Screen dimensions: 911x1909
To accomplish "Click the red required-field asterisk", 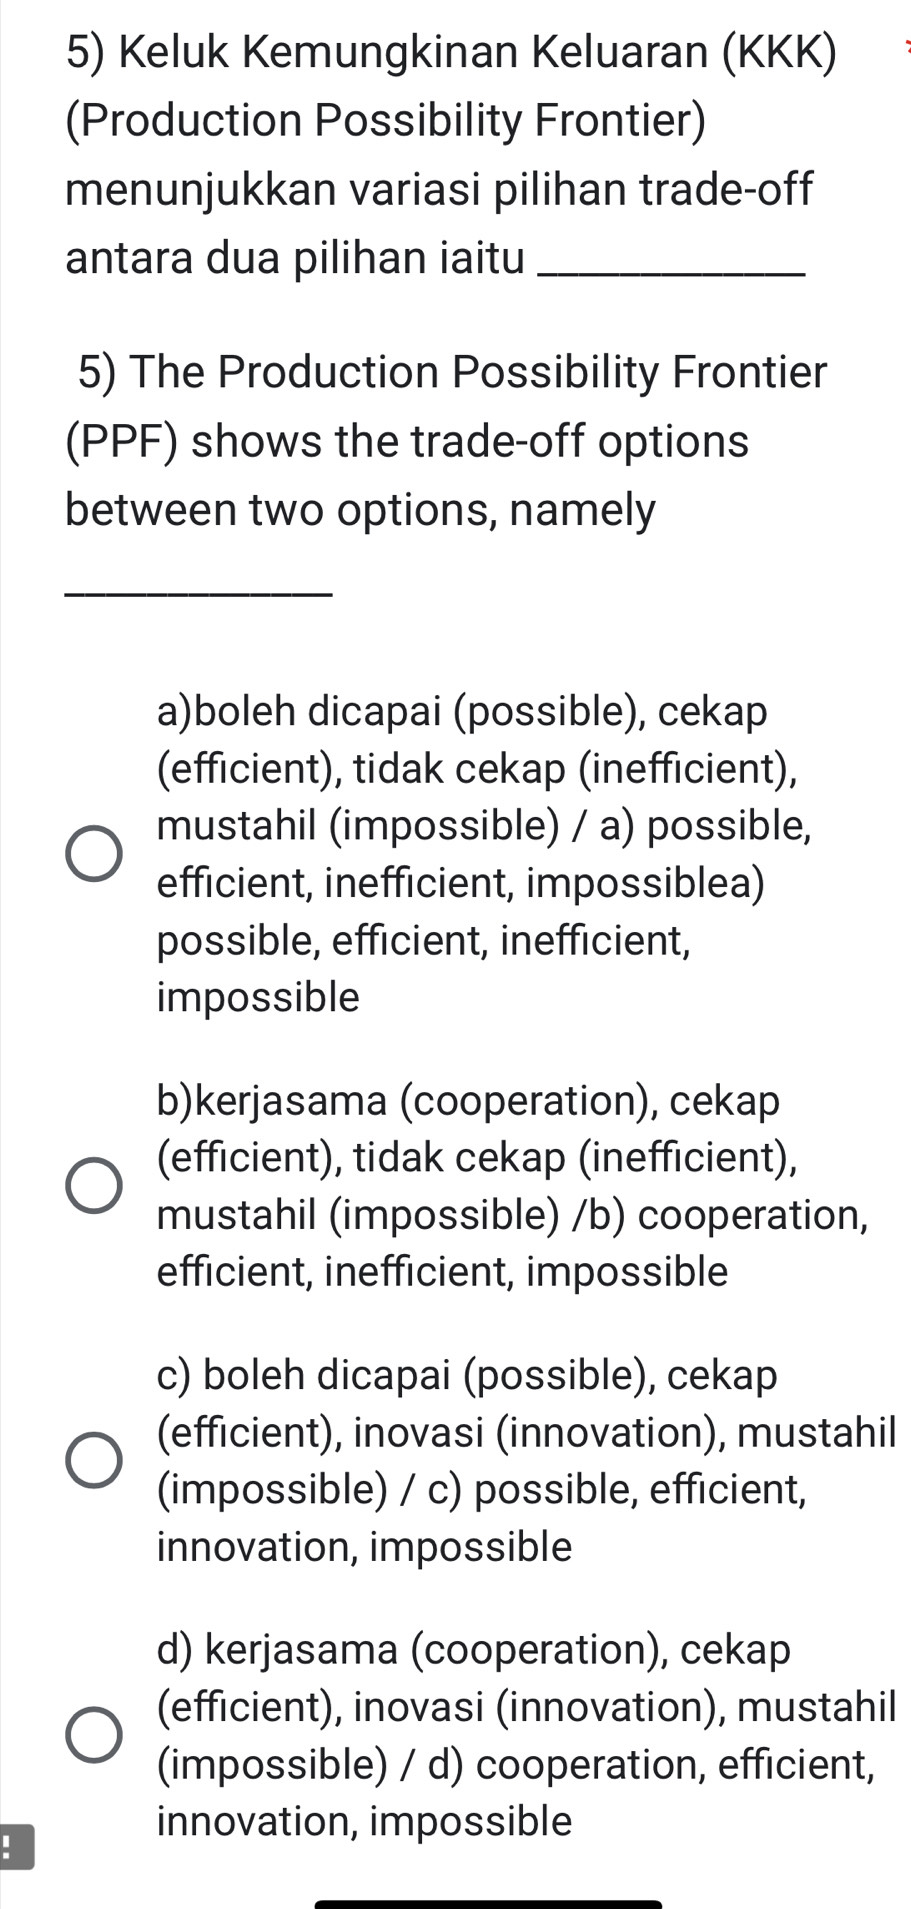I will tap(905, 45).
